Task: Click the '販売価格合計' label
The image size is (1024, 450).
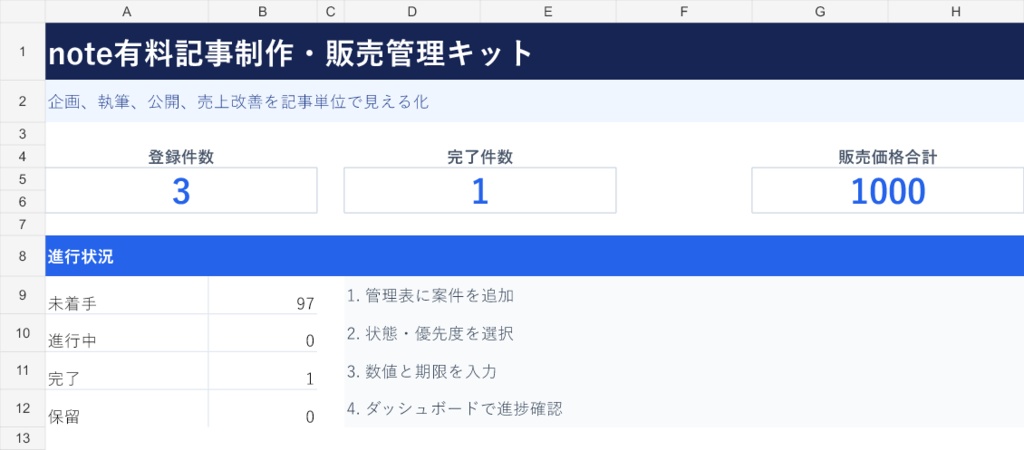Action: pos(888,157)
